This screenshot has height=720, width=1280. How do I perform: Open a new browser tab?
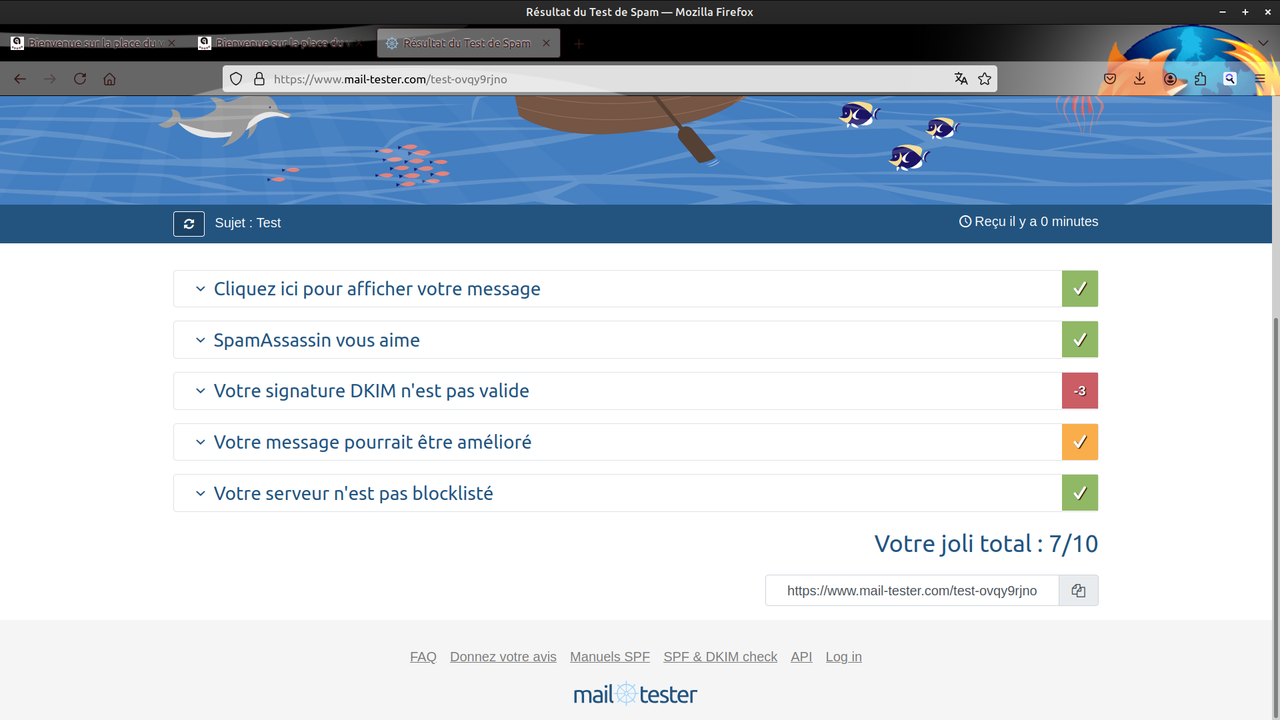pos(578,43)
